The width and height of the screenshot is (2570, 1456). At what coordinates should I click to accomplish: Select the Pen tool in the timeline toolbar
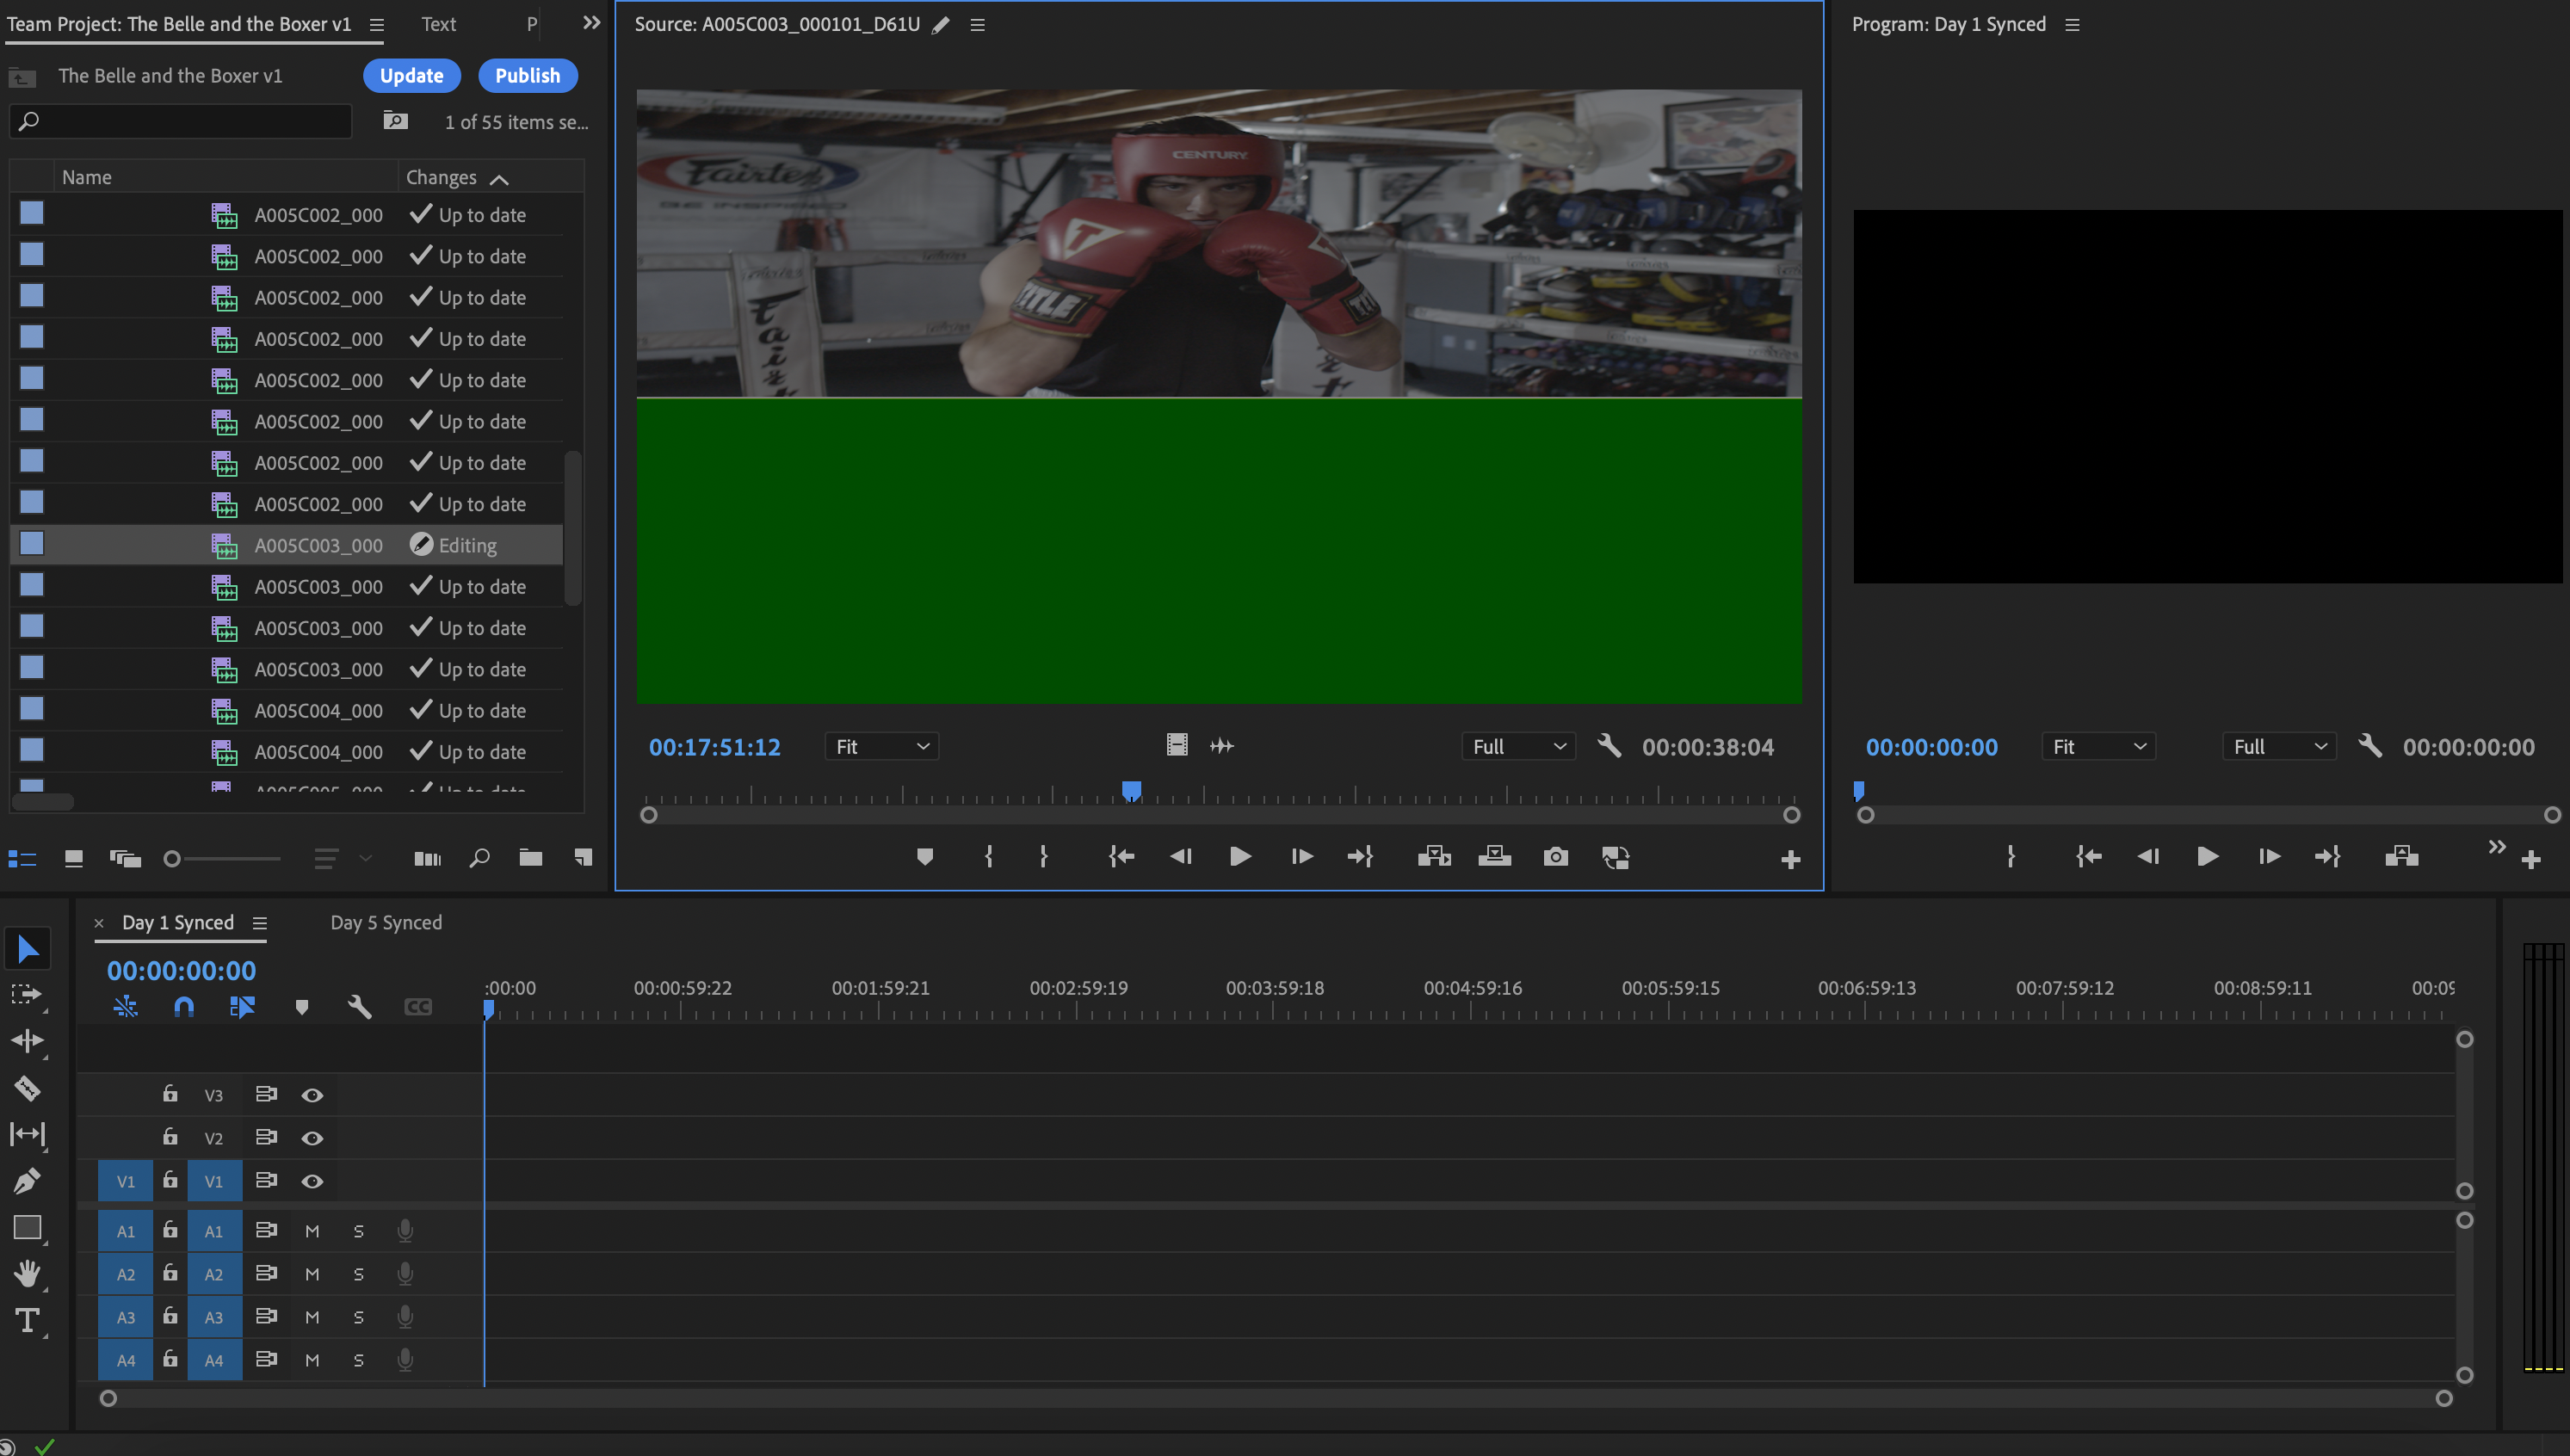click(x=28, y=1181)
